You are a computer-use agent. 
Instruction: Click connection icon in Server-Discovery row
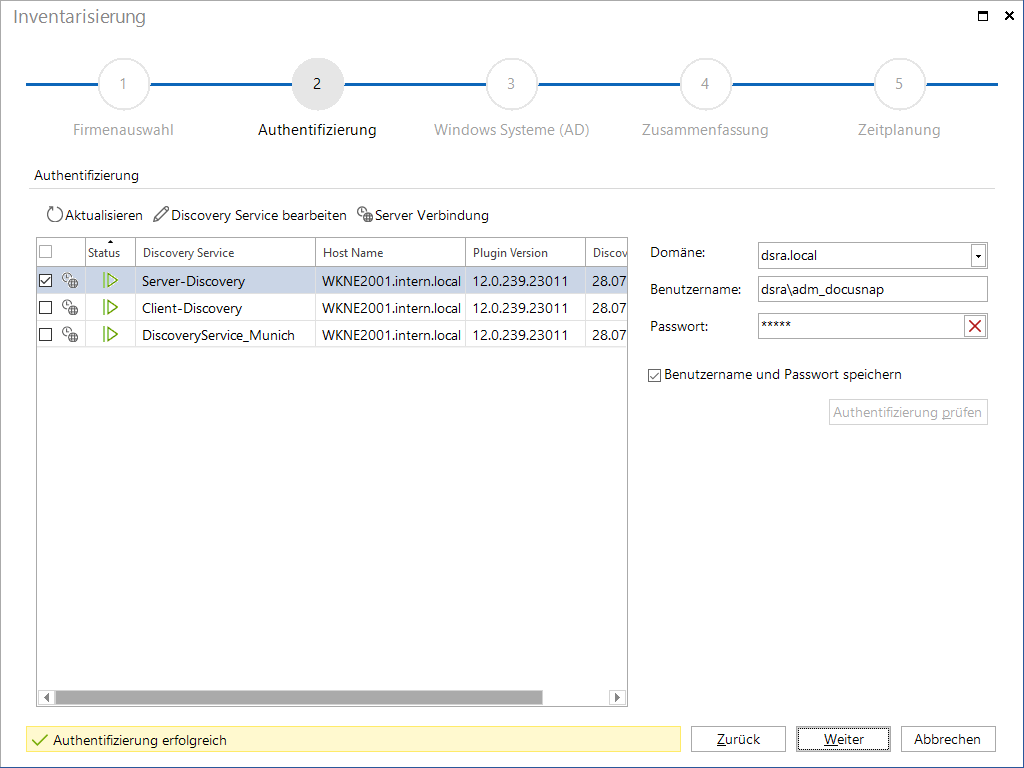click(70, 281)
